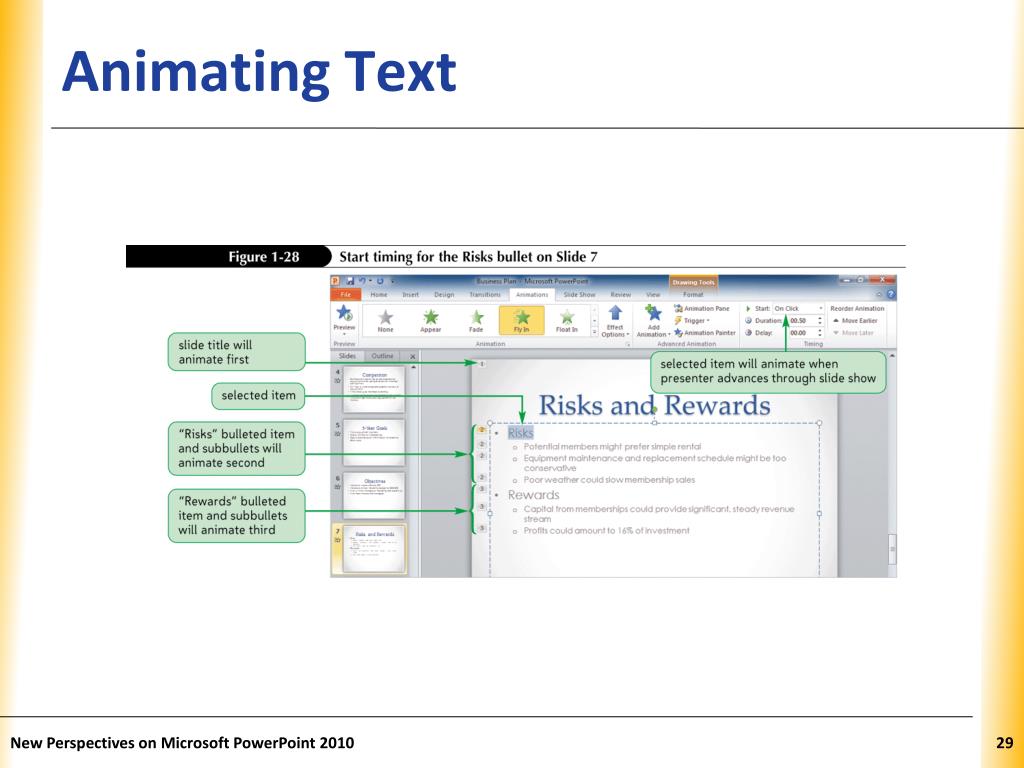Image resolution: width=1024 pixels, height=768 pixels.
Task: Click the Duration spinner arrows
Action: [x=820, y=321]
